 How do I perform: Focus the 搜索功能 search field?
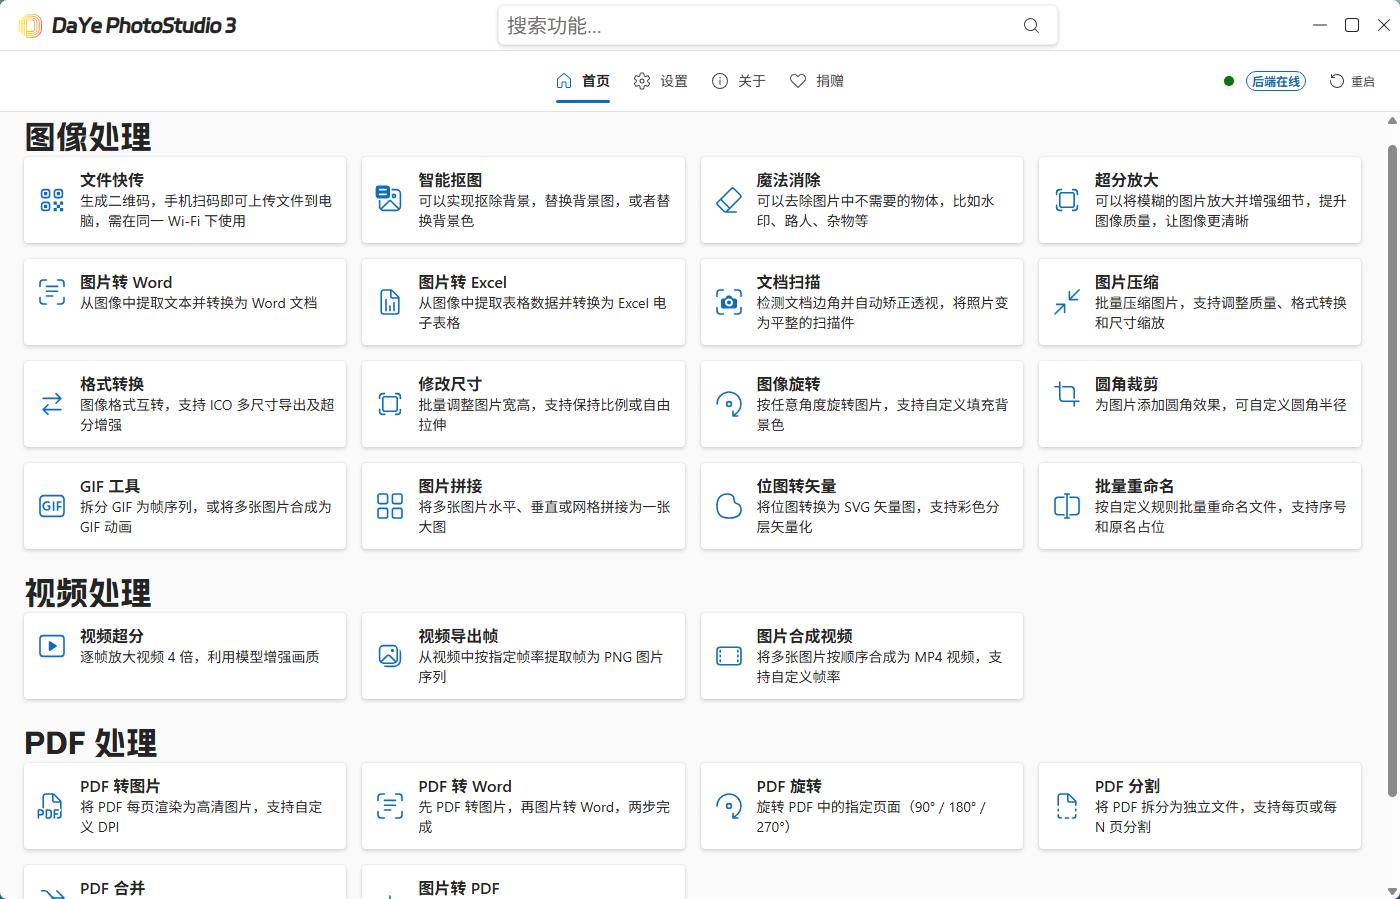pos(777,26)
